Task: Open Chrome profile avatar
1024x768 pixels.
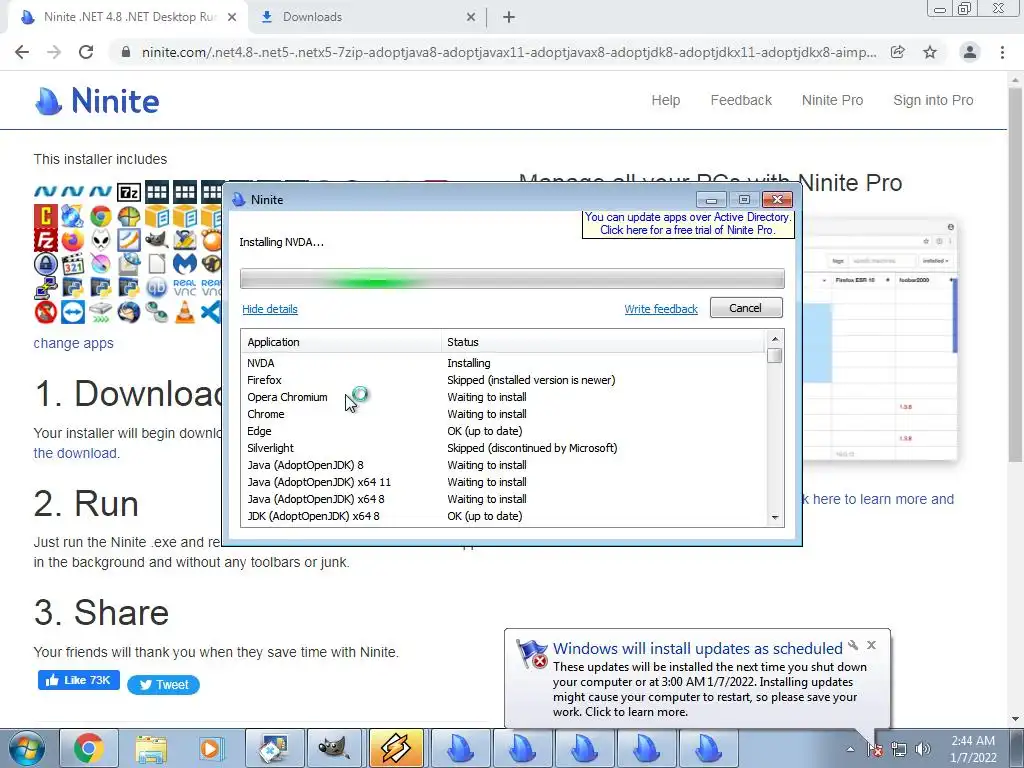Action: (x=970, y=52)
